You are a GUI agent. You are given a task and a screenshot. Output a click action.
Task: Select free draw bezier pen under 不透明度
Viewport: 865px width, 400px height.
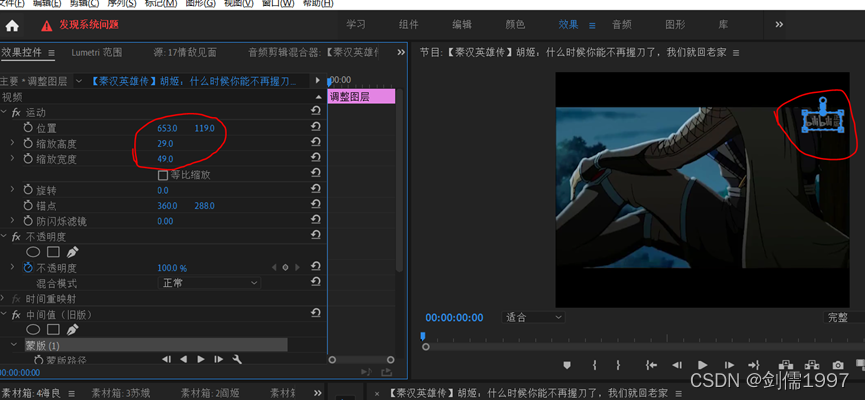point(72,252)
